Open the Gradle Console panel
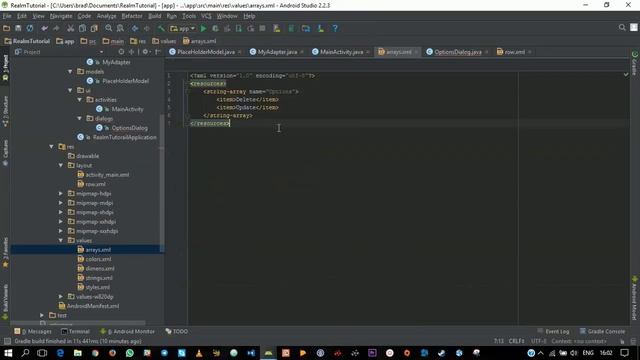 (602, 332)
